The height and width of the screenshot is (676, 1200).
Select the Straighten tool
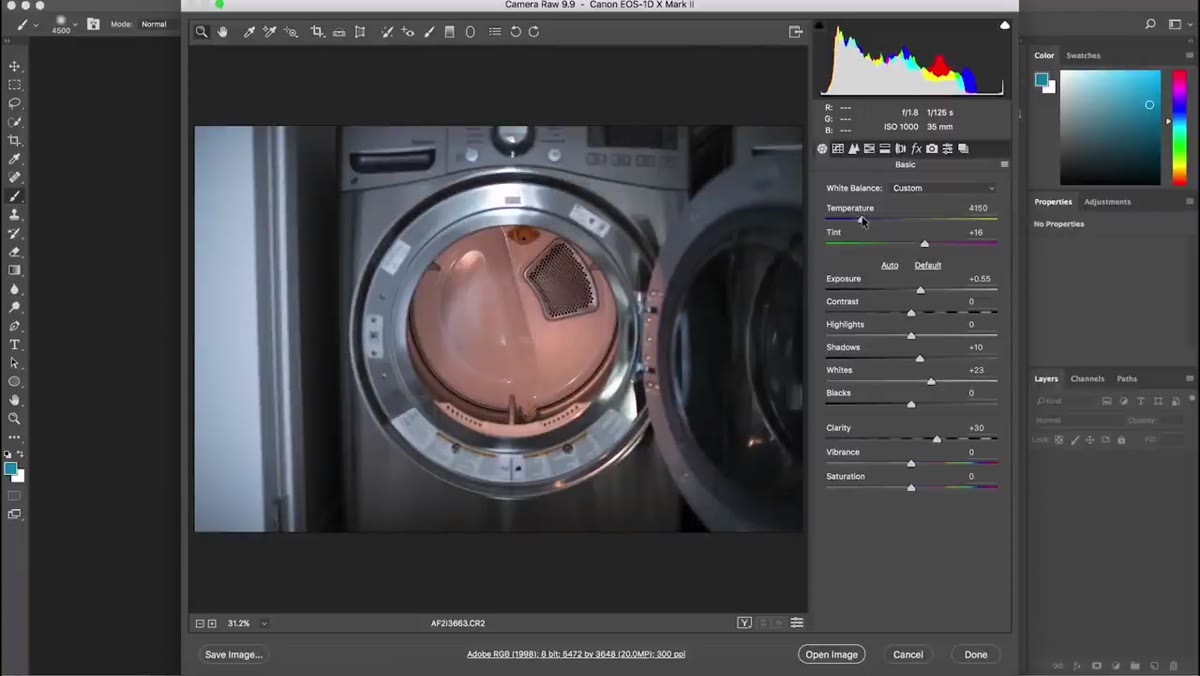[339, 32]
